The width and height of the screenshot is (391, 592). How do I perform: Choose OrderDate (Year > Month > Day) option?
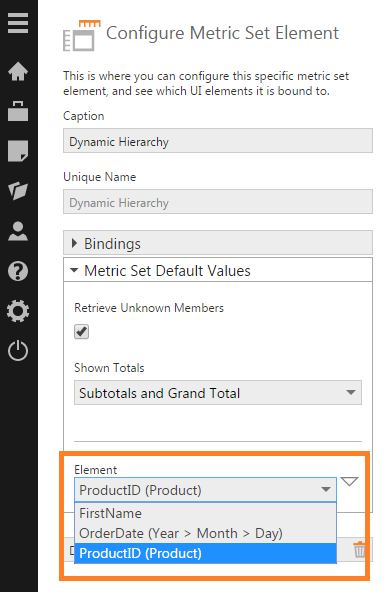[205, 533]
